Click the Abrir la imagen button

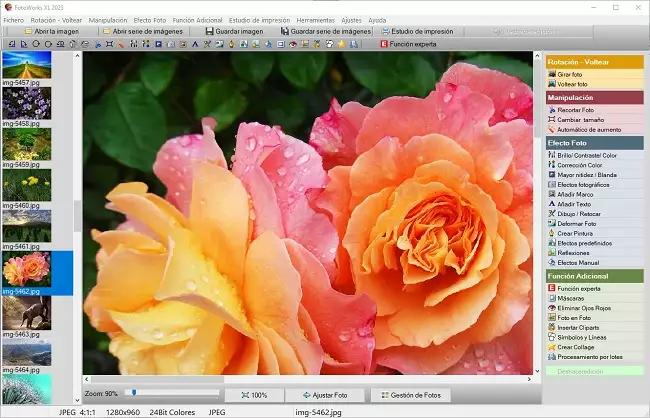point(51,31)
